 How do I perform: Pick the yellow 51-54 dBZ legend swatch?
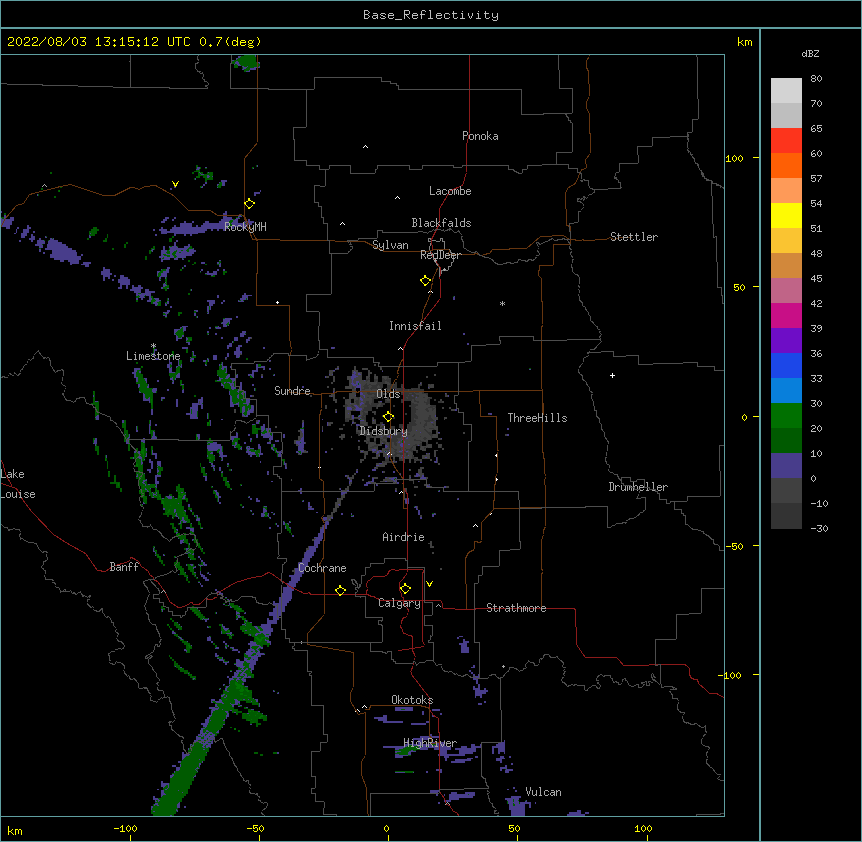786,215
